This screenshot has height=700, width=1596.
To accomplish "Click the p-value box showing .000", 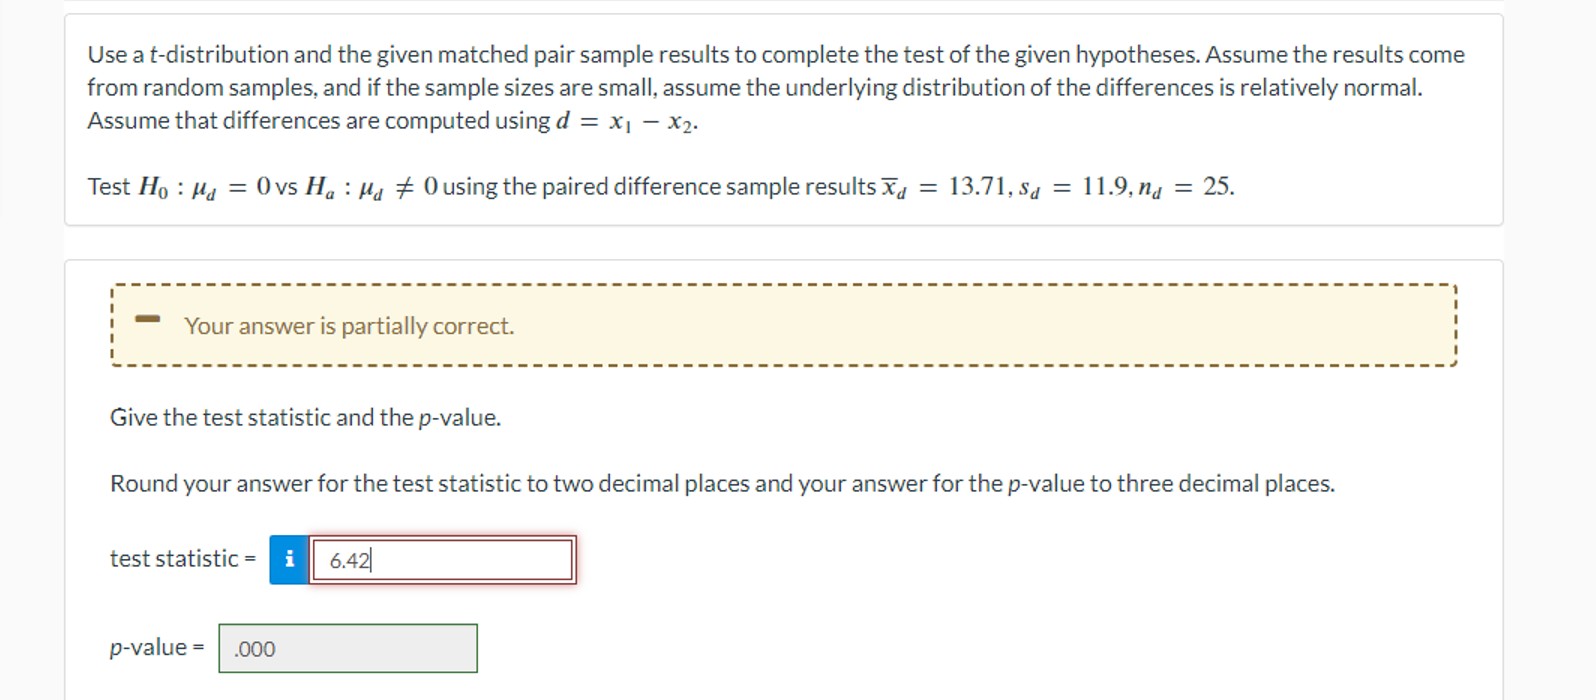I will coord(348,648).
